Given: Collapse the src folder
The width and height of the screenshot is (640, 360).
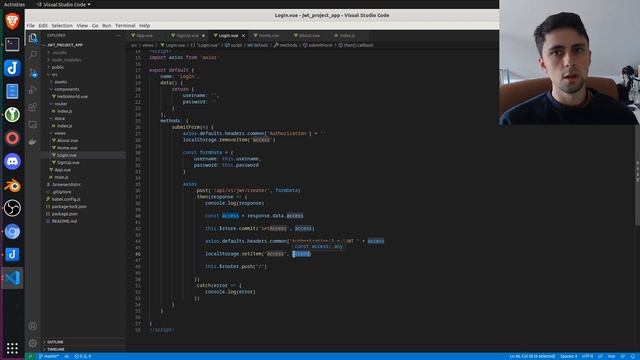Looking at the screenshot, I should pyautogui.click(x=54, y=74).
